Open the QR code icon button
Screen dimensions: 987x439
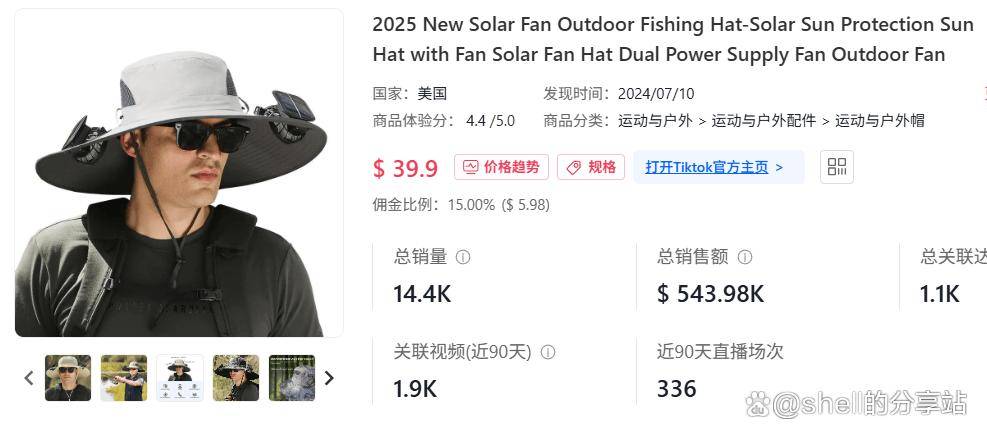(x=837, y=167)
